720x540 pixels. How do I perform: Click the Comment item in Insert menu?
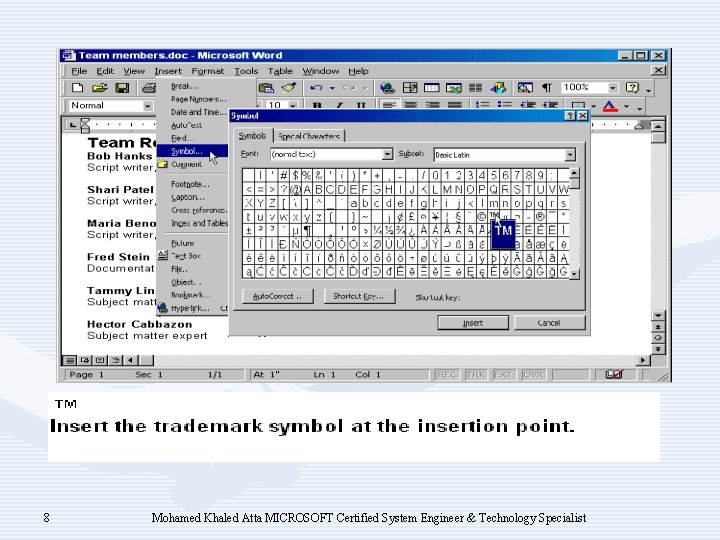tap(186, 164)
